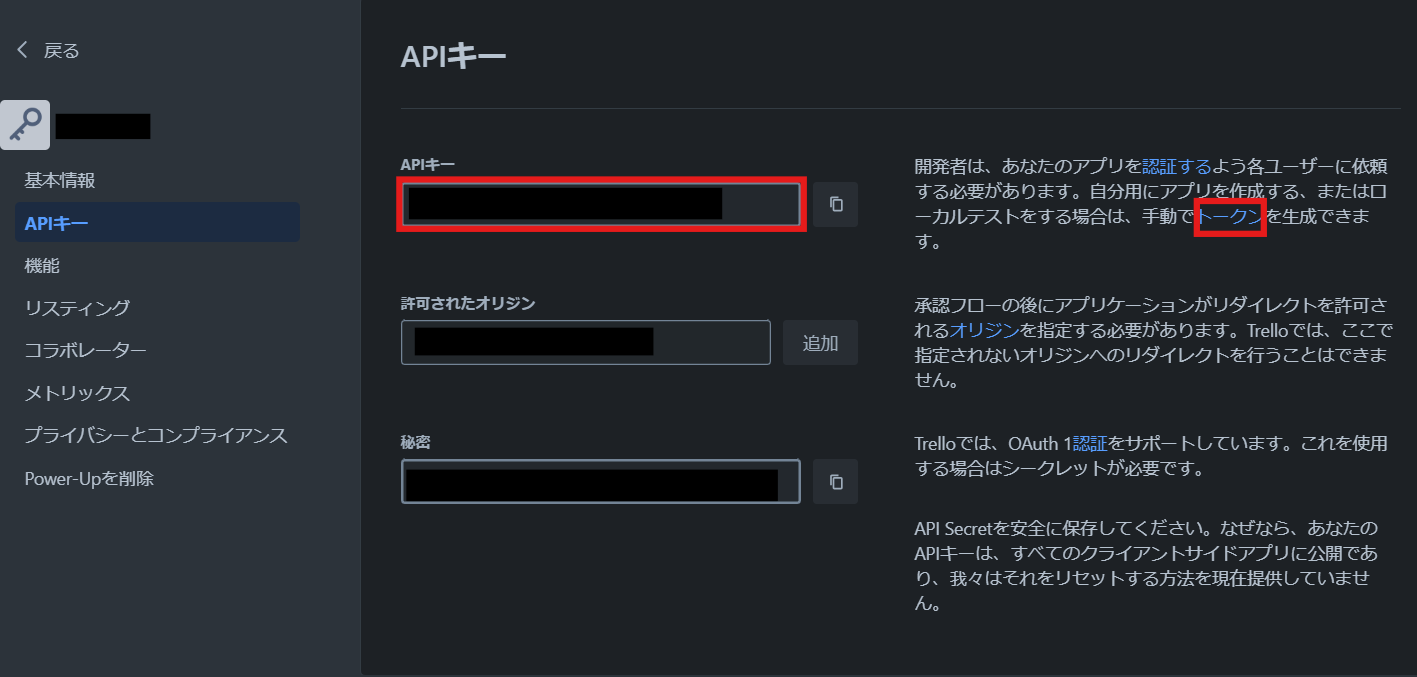
Task: Click the 追加 button for allowed origins
Action: point(820,343)
